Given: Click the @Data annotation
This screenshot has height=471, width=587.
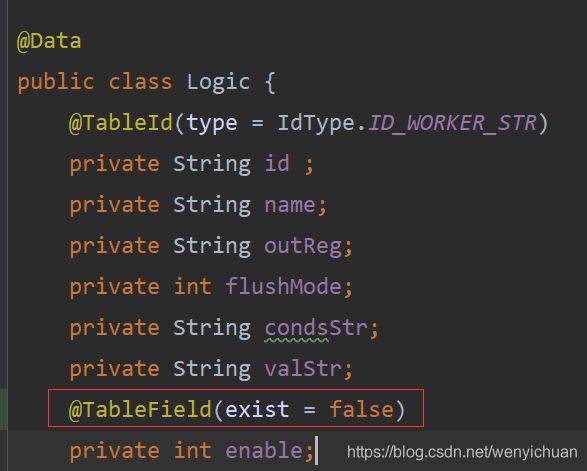Looking at the screenshot, I should (x=49, y=41).
